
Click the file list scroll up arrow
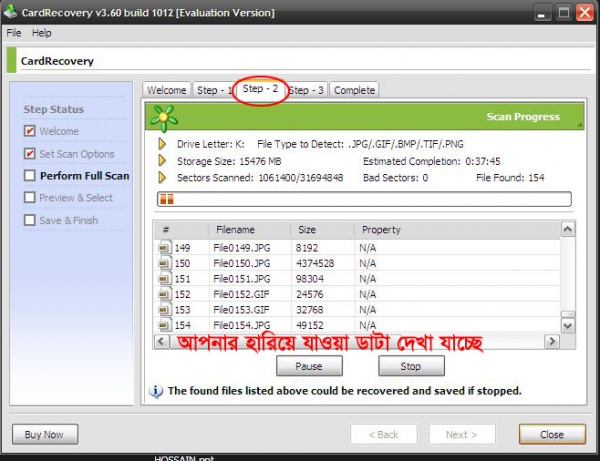tap(568, 229)
